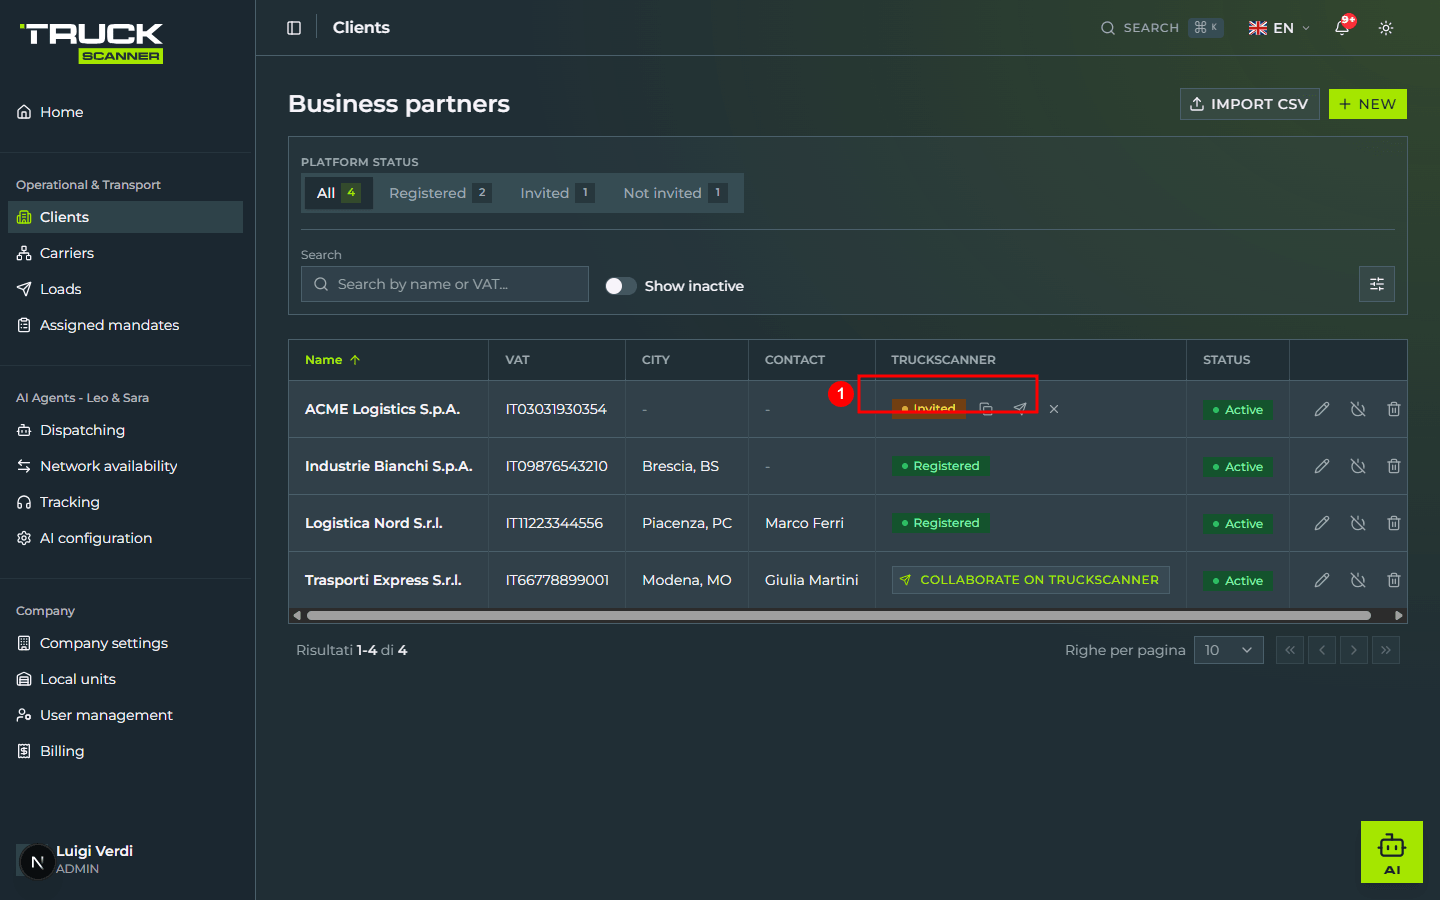Click the NEW partner button

tap(1368, 104)
